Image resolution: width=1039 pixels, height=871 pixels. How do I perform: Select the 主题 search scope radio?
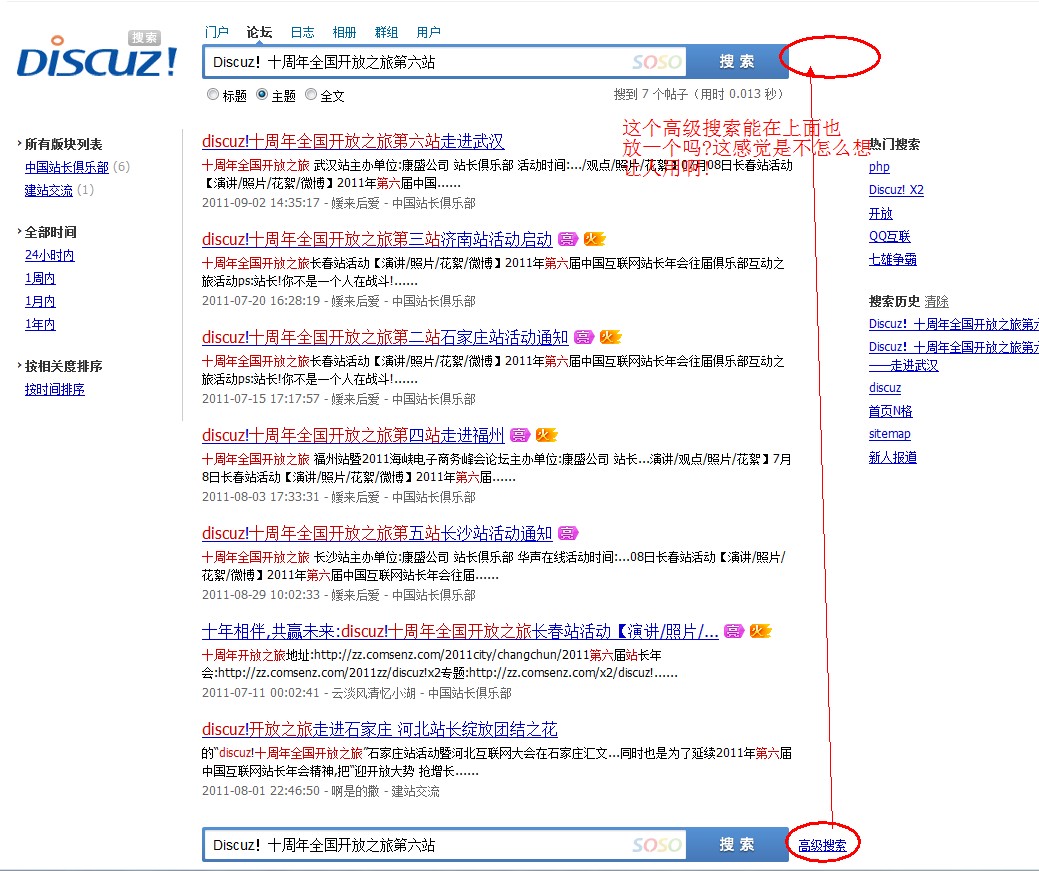click(x=262, y=95)
